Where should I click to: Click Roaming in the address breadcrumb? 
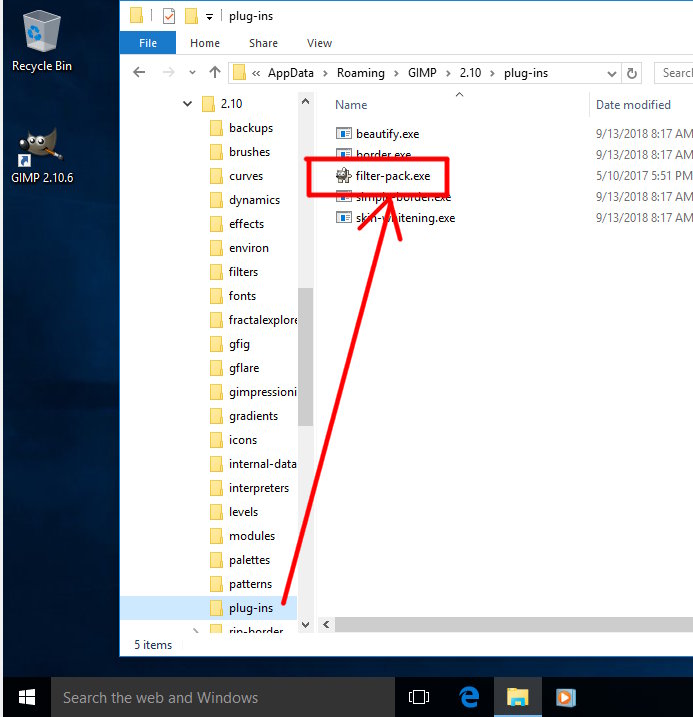[x=361, y=73]
